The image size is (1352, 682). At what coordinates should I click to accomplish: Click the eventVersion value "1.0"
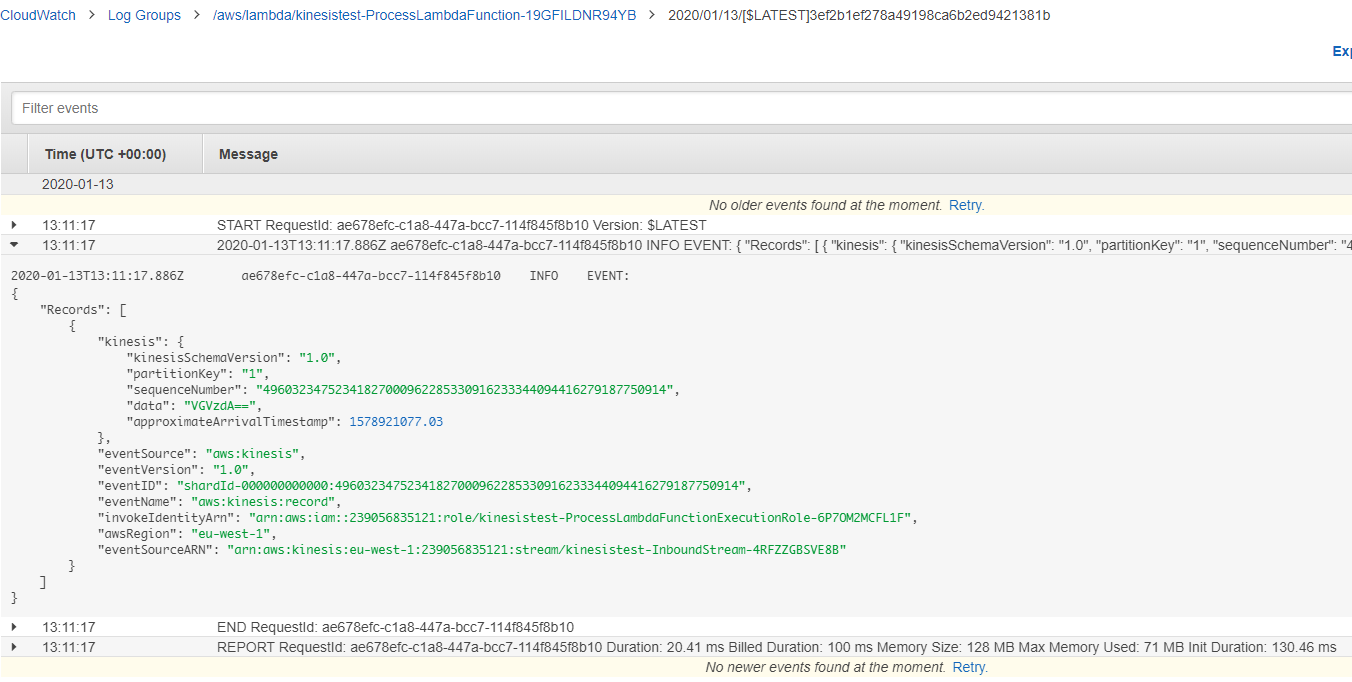coord(233,469)
